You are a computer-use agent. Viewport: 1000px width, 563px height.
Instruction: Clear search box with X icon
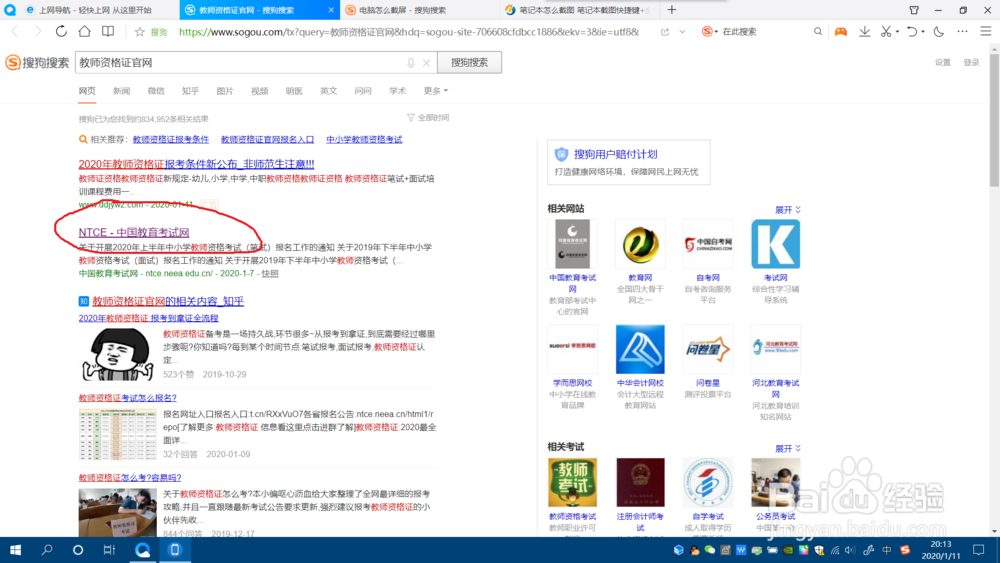(427, 62)
